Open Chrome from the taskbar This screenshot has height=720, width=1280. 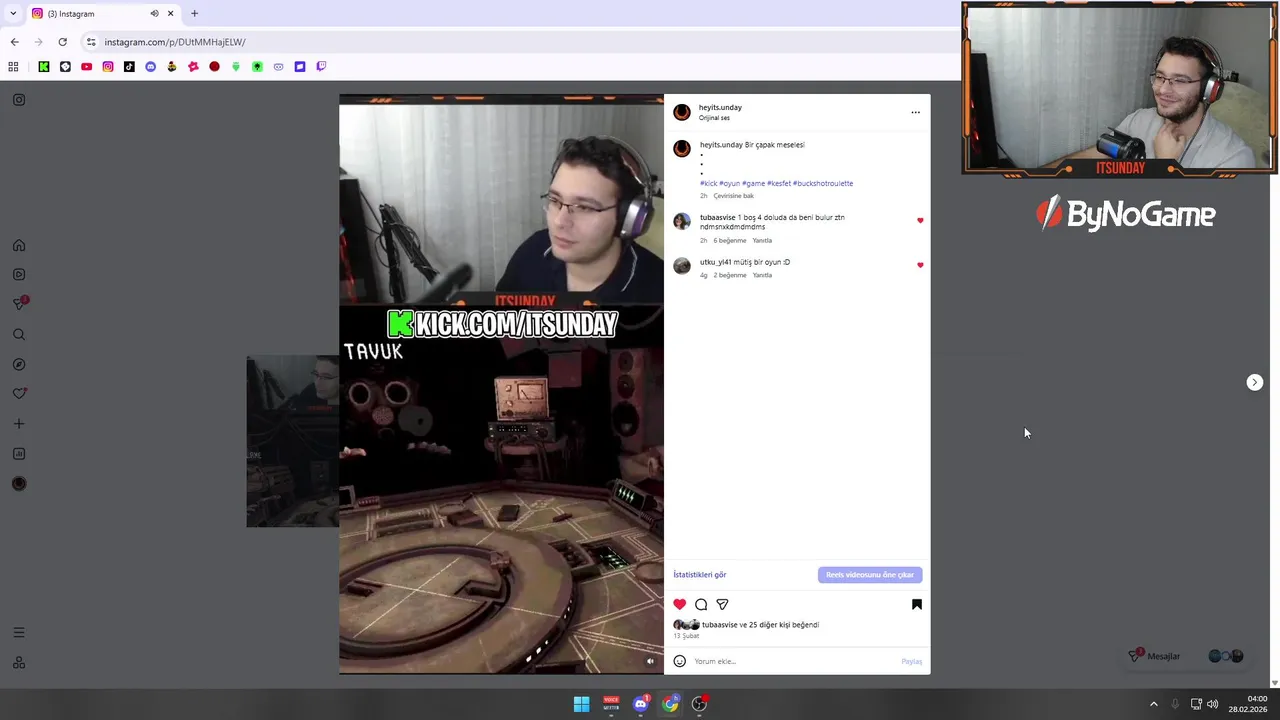[670, 704]
